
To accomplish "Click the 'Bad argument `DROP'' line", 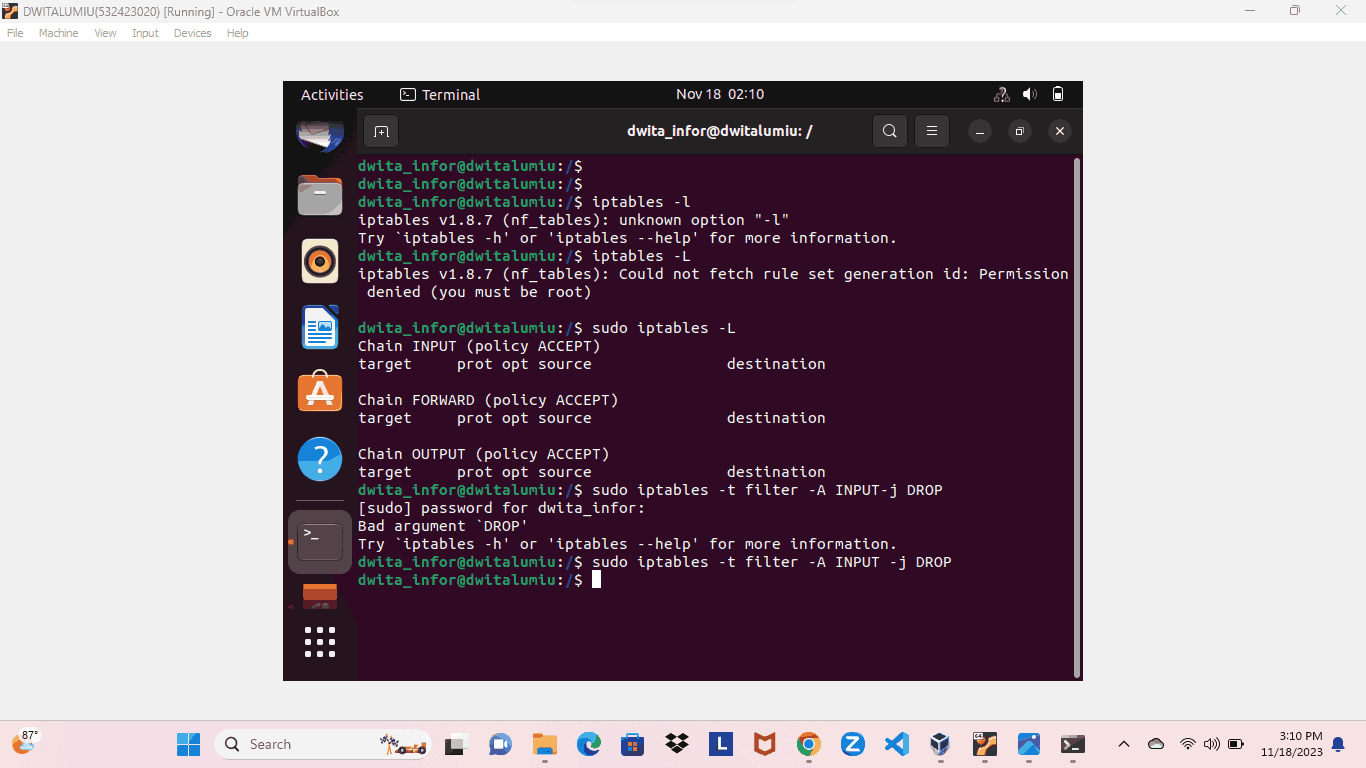I will pos(443,526).
